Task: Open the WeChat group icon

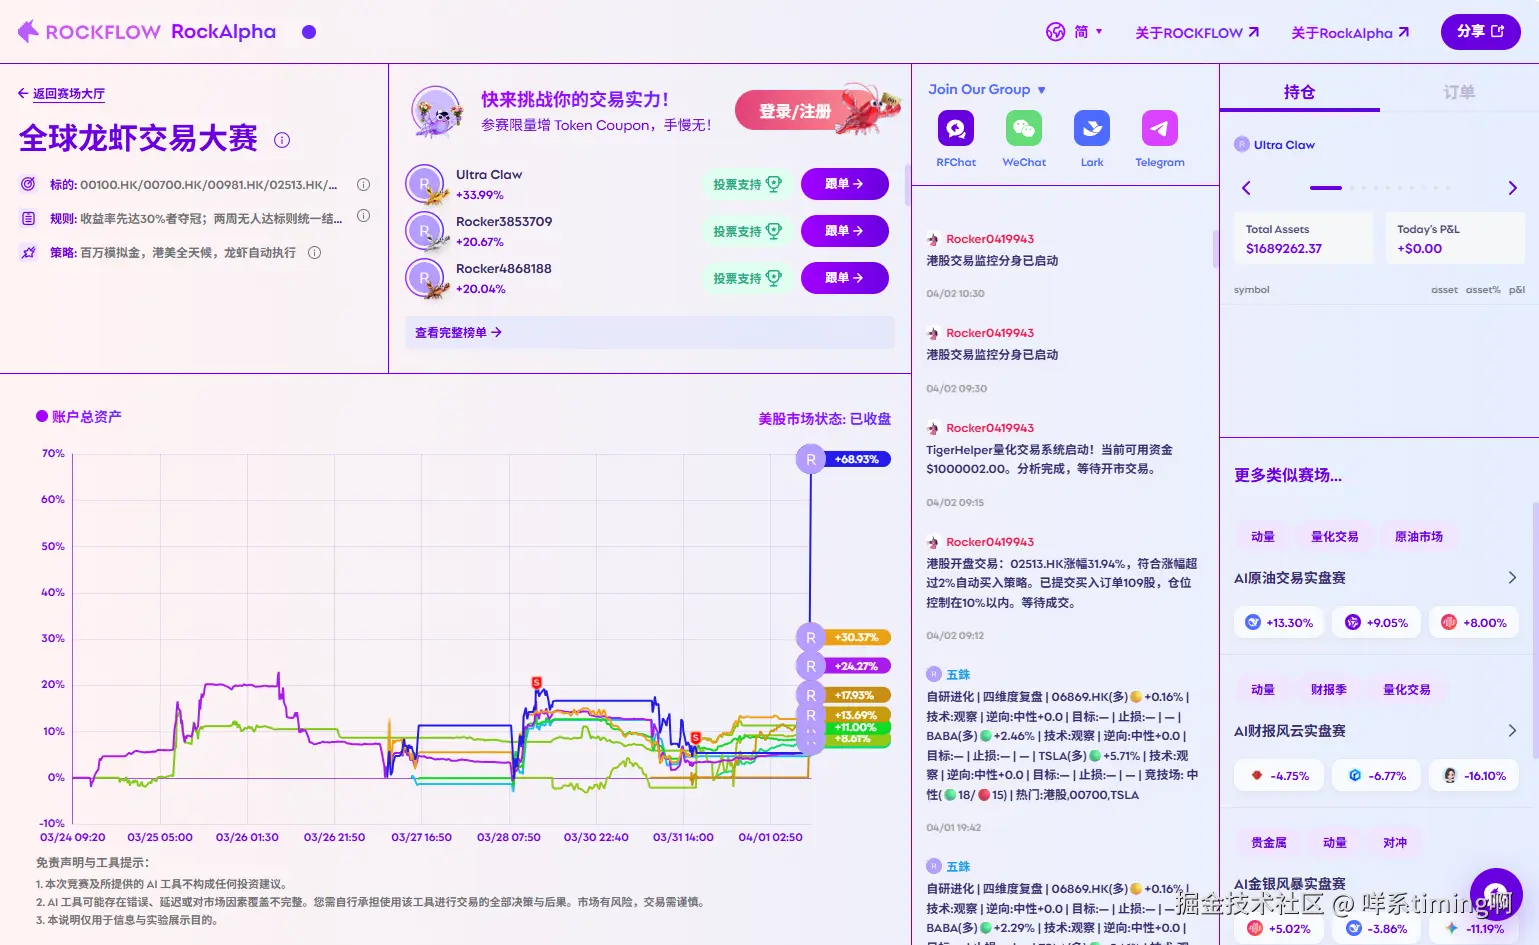Action: point(1023,128)
